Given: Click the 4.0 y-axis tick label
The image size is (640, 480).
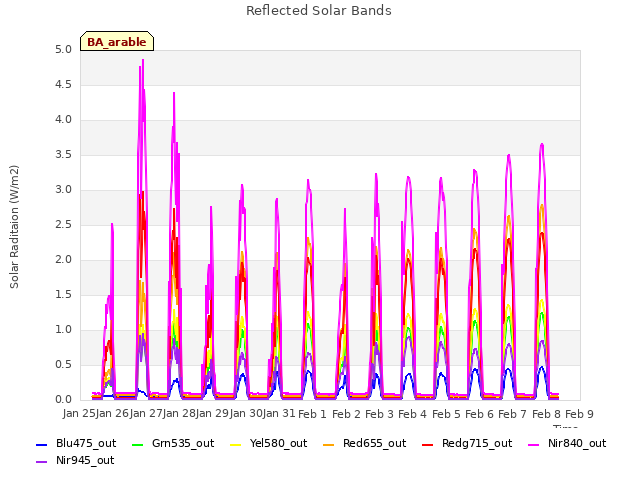Looking at the screenshot, I should [63, 120].
